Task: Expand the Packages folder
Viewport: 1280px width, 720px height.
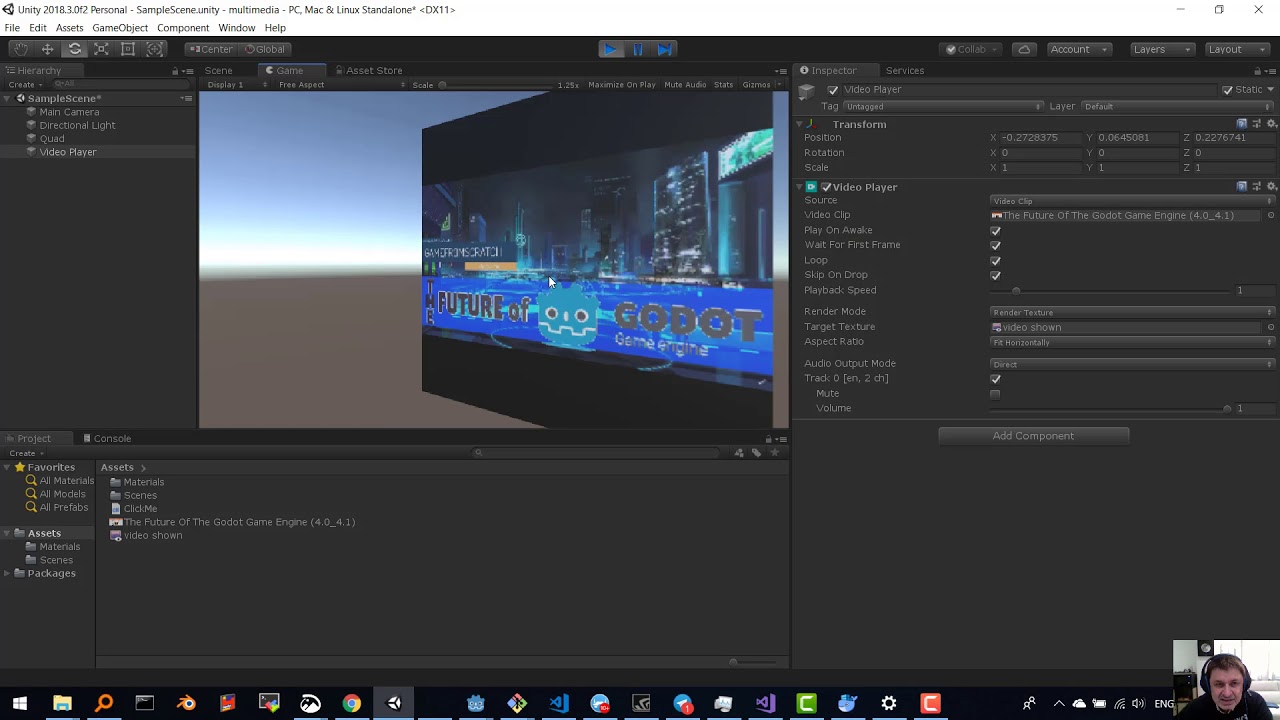Action: click(8, 574)
